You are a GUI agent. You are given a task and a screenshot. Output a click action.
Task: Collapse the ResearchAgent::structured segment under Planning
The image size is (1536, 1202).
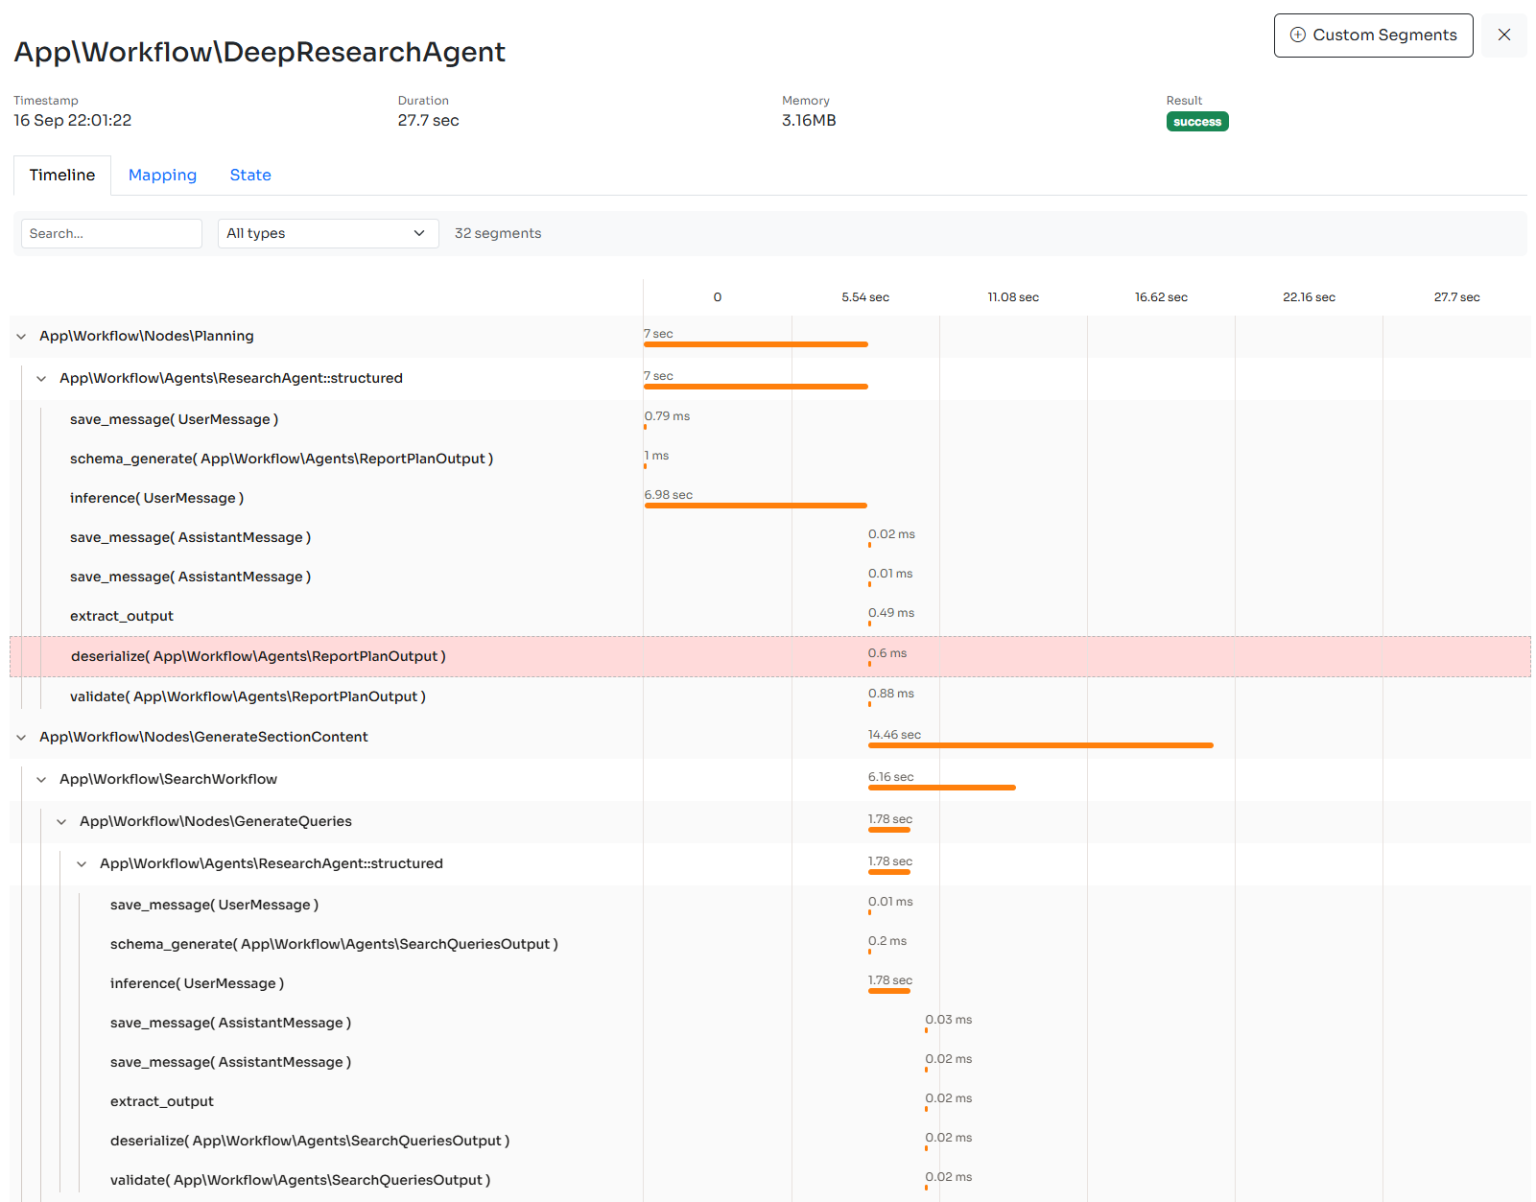40,378
